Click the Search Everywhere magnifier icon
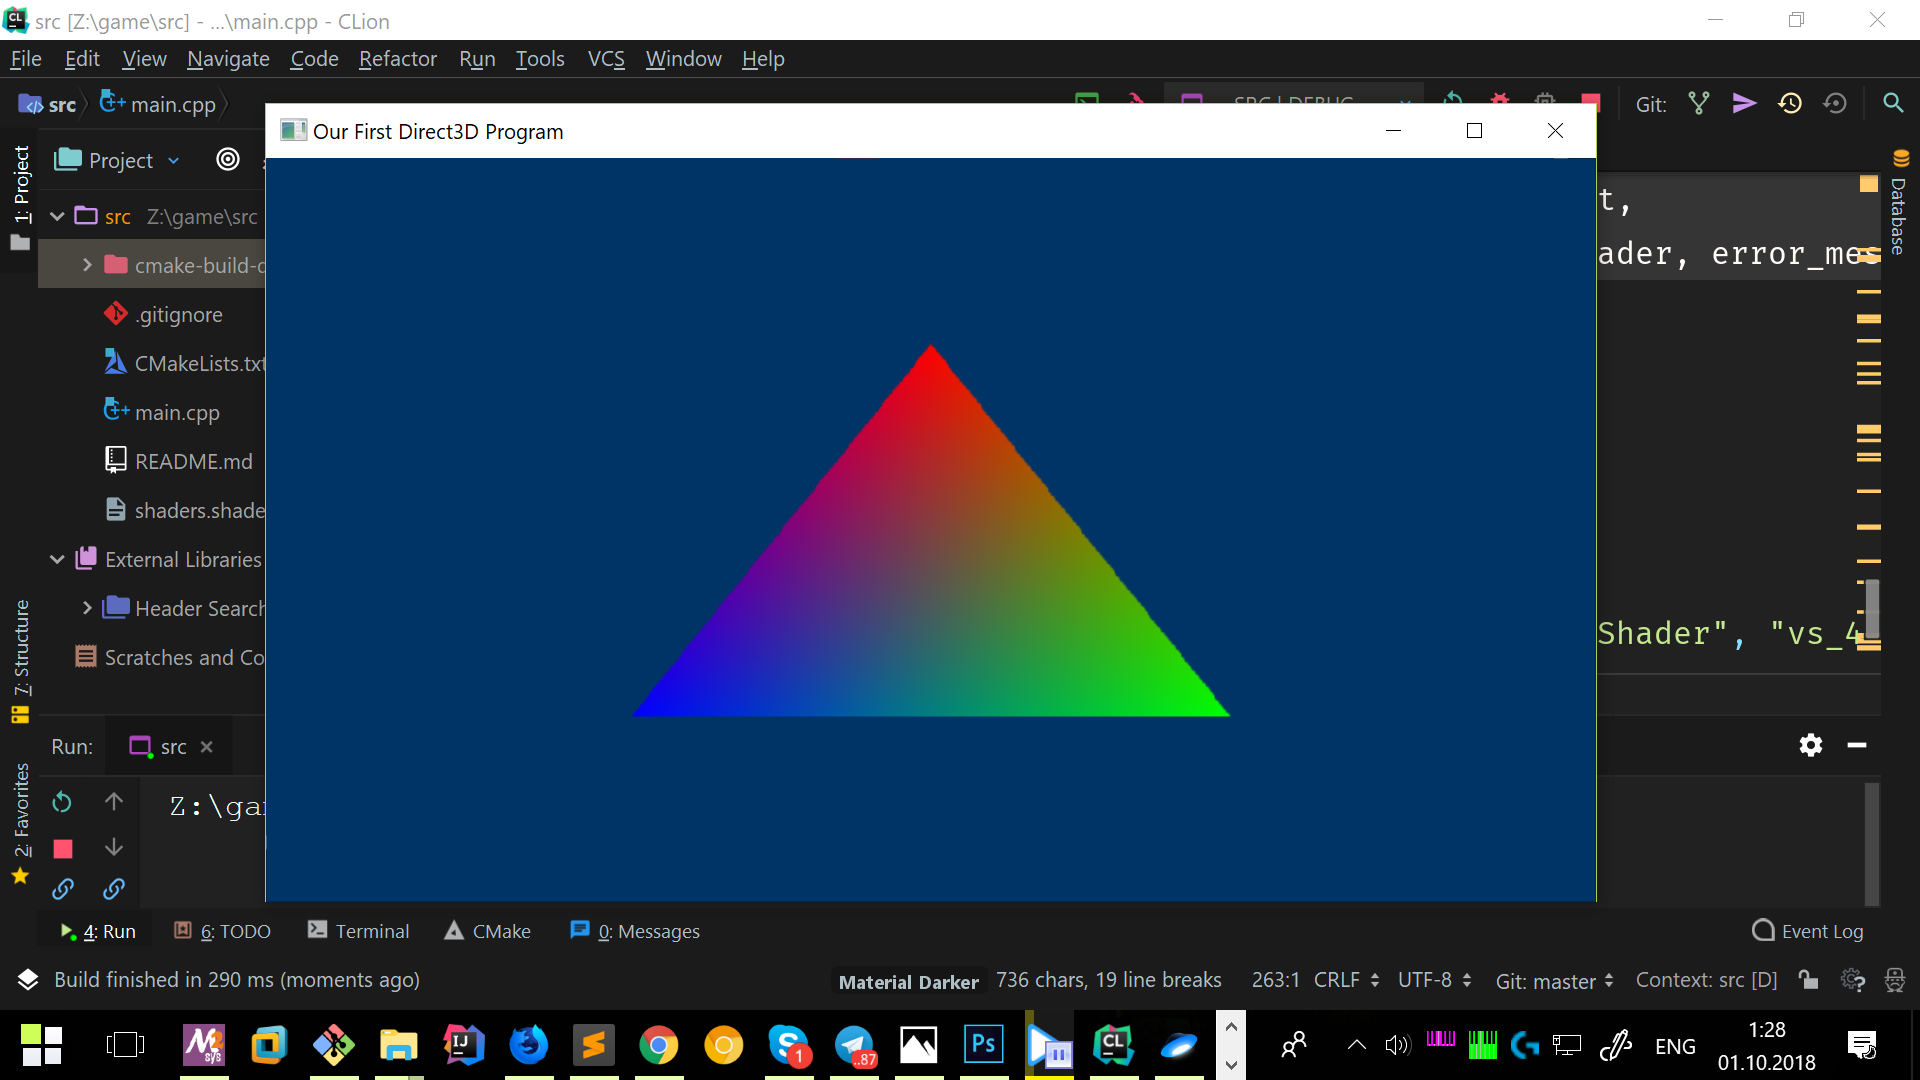 click(1893, 103)
